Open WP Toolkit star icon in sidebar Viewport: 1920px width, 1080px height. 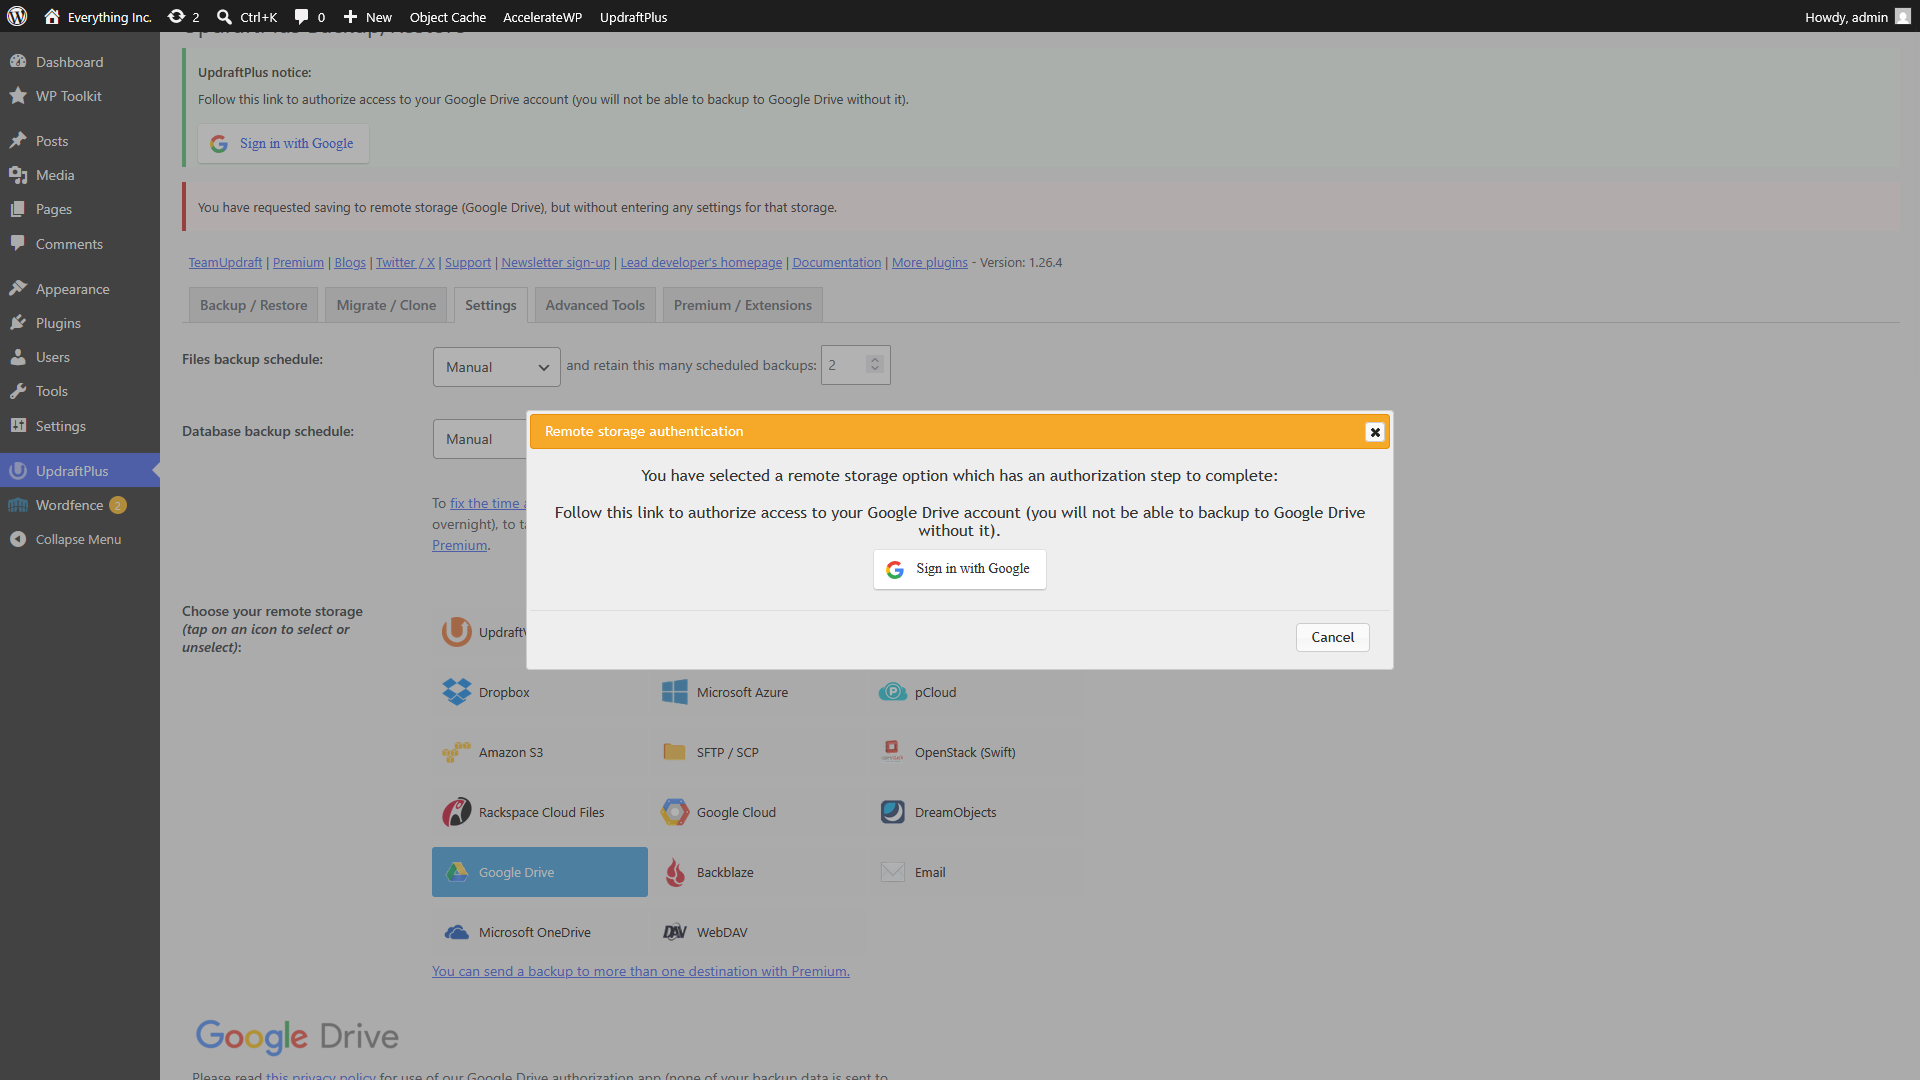click(18, 96)
